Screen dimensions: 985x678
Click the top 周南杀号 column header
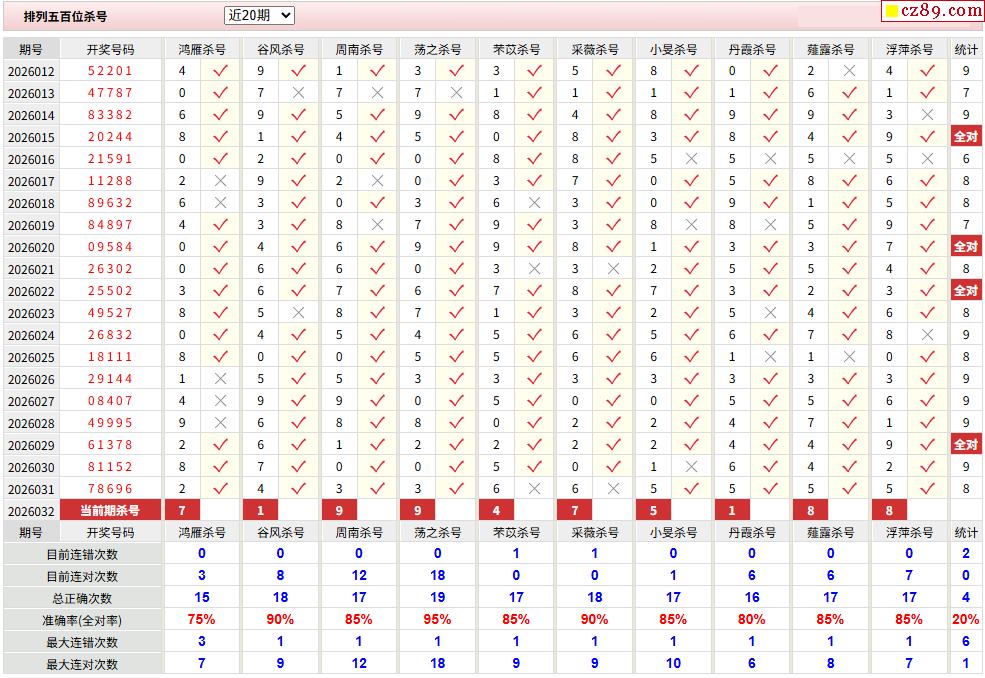[359, 49]
